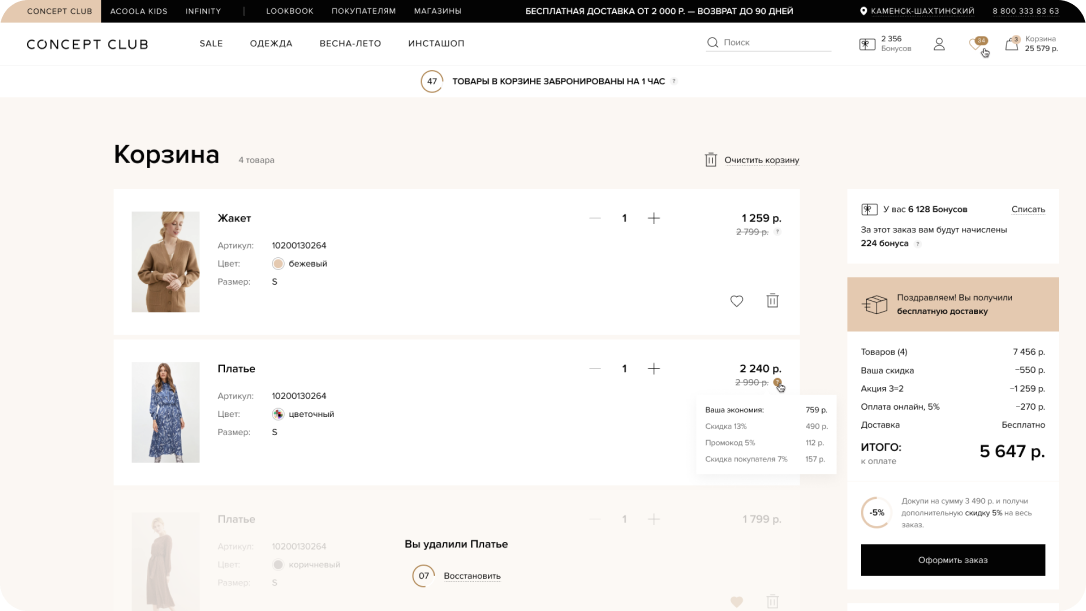This screenshot has width=1086, height=611.
Task: Open the favorites heart icon in header
Action: click(x=977, y=44)
